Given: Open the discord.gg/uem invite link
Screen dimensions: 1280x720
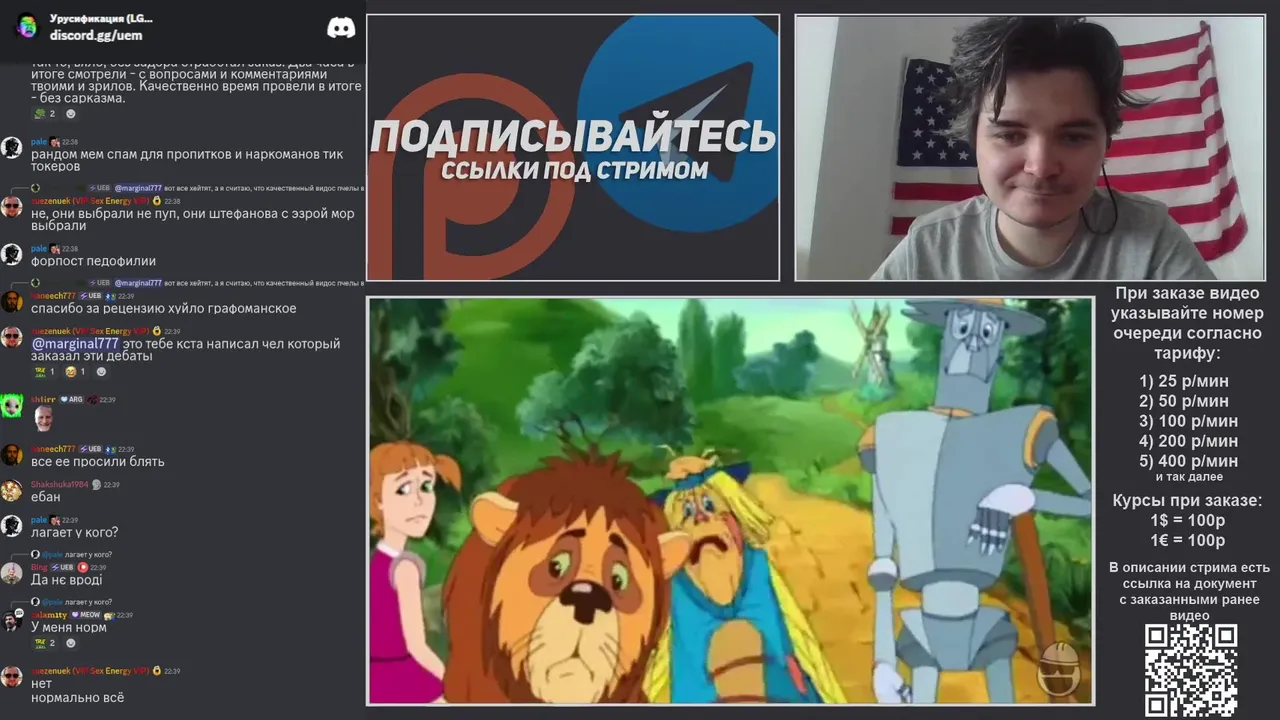Looking at the screenshot, I should [96, 36].
